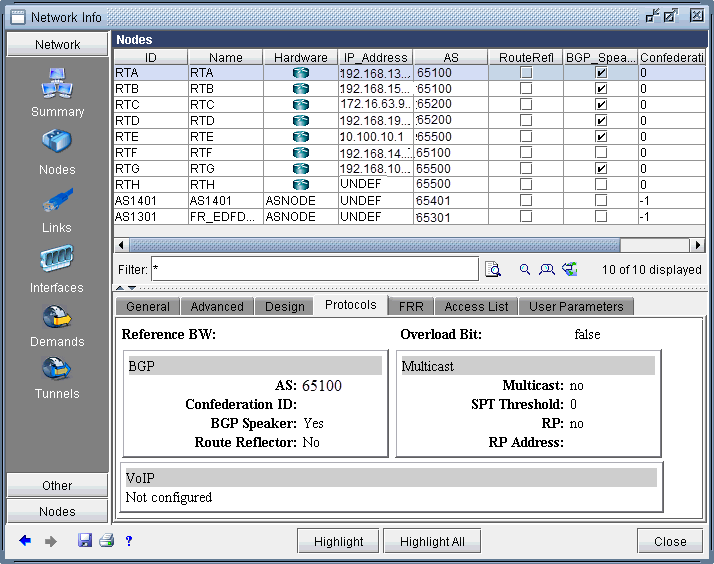
Task: Go to the Demands section
Action: pos(57,323)
